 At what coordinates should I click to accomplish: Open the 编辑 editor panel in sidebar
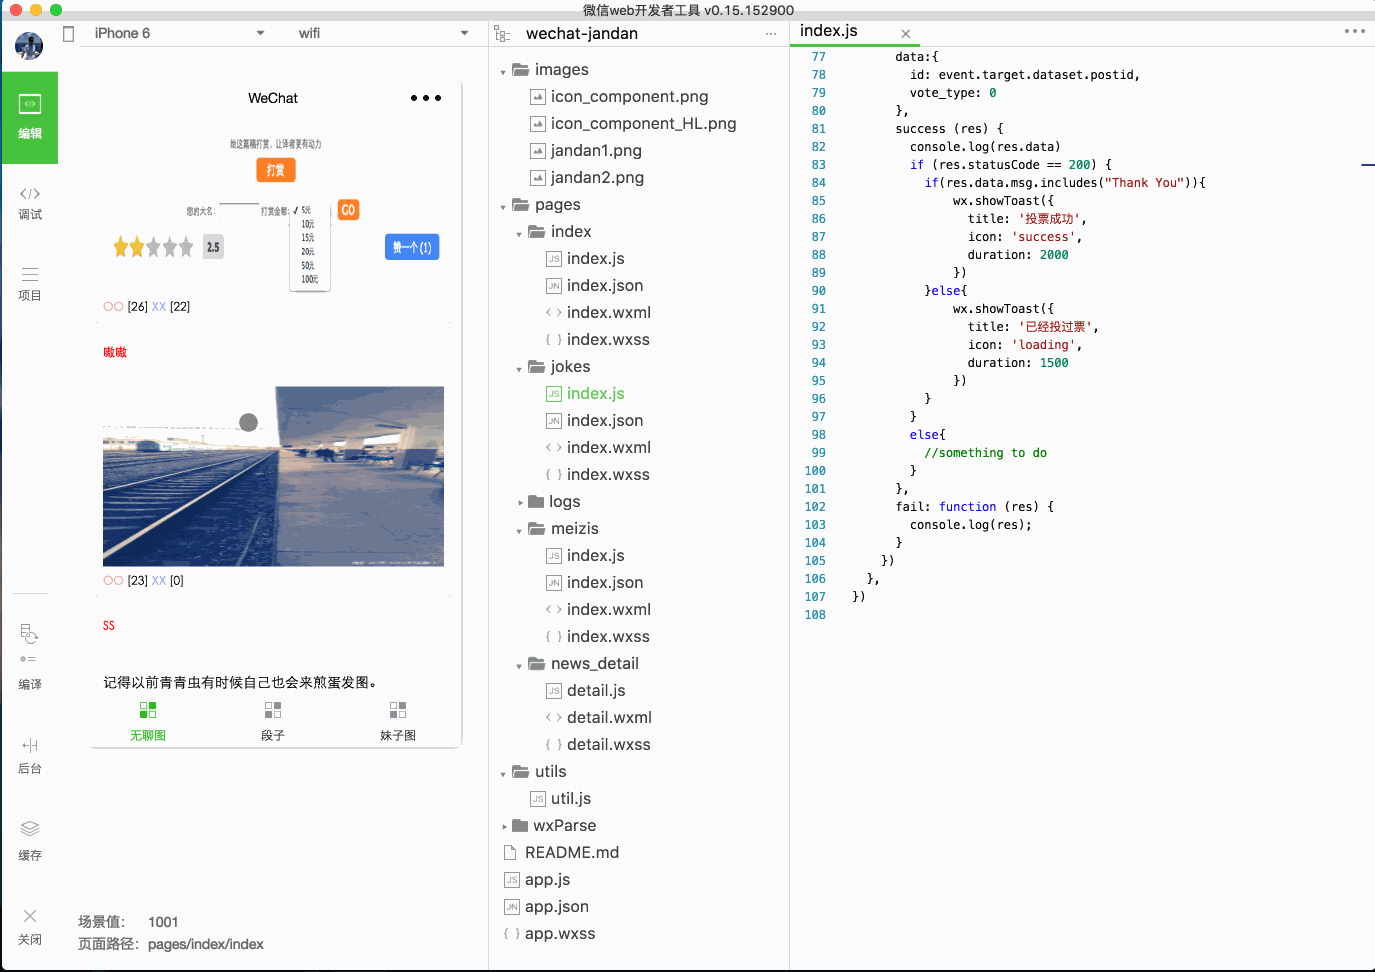pos(30,118)
